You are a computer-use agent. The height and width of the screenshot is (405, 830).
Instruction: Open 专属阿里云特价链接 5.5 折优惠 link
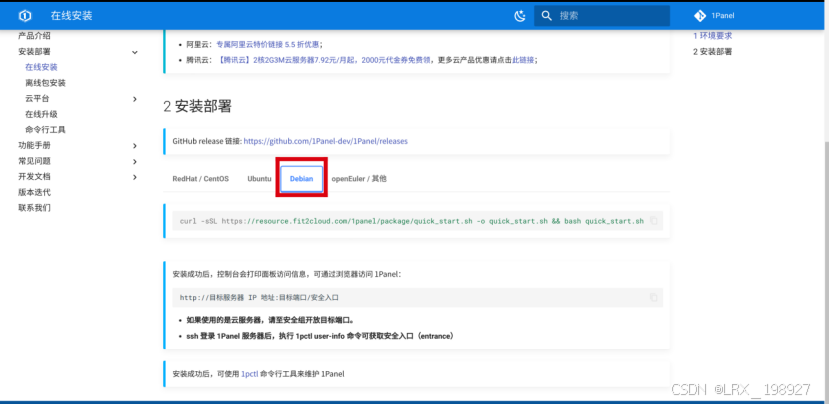(x=268, y=44)
